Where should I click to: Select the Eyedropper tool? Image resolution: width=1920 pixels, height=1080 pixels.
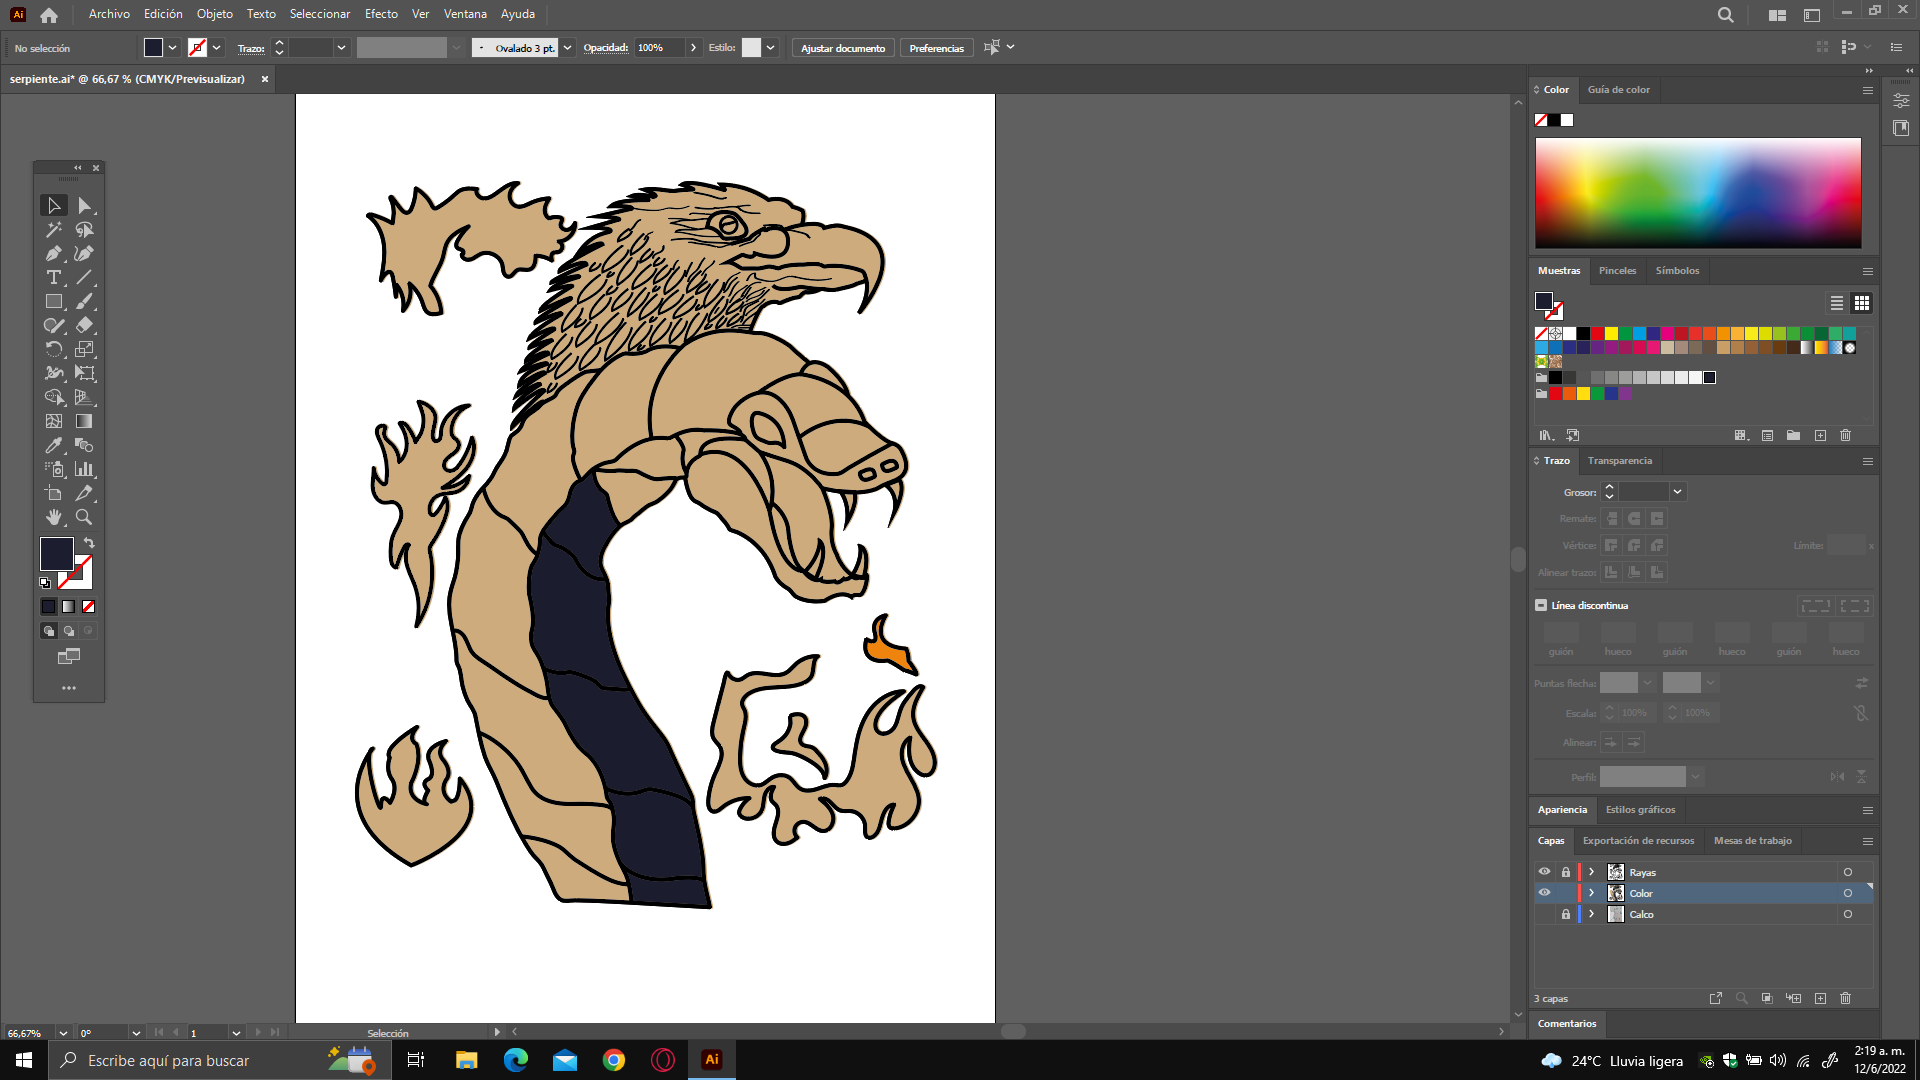tap(54, 446)
